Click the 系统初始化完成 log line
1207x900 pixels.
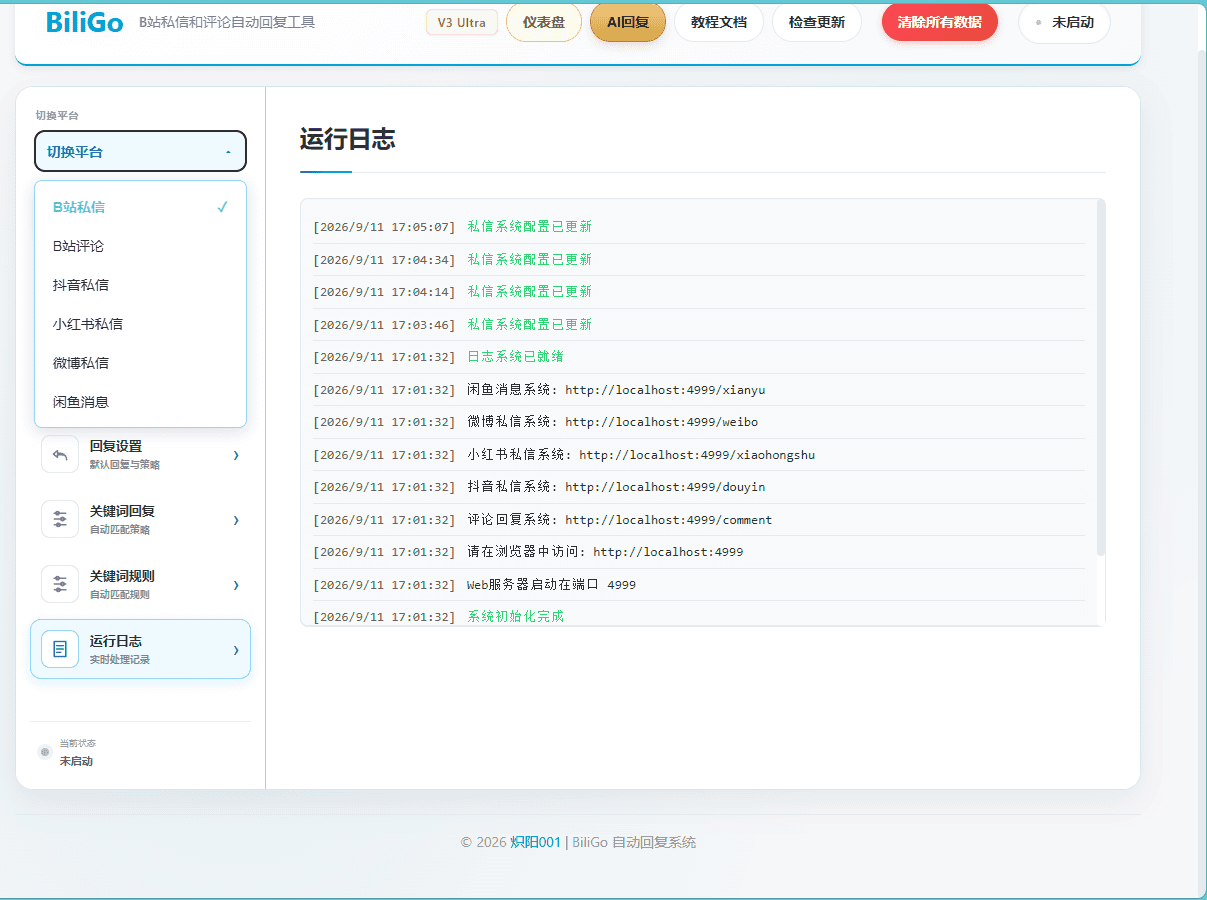(698, 614)
